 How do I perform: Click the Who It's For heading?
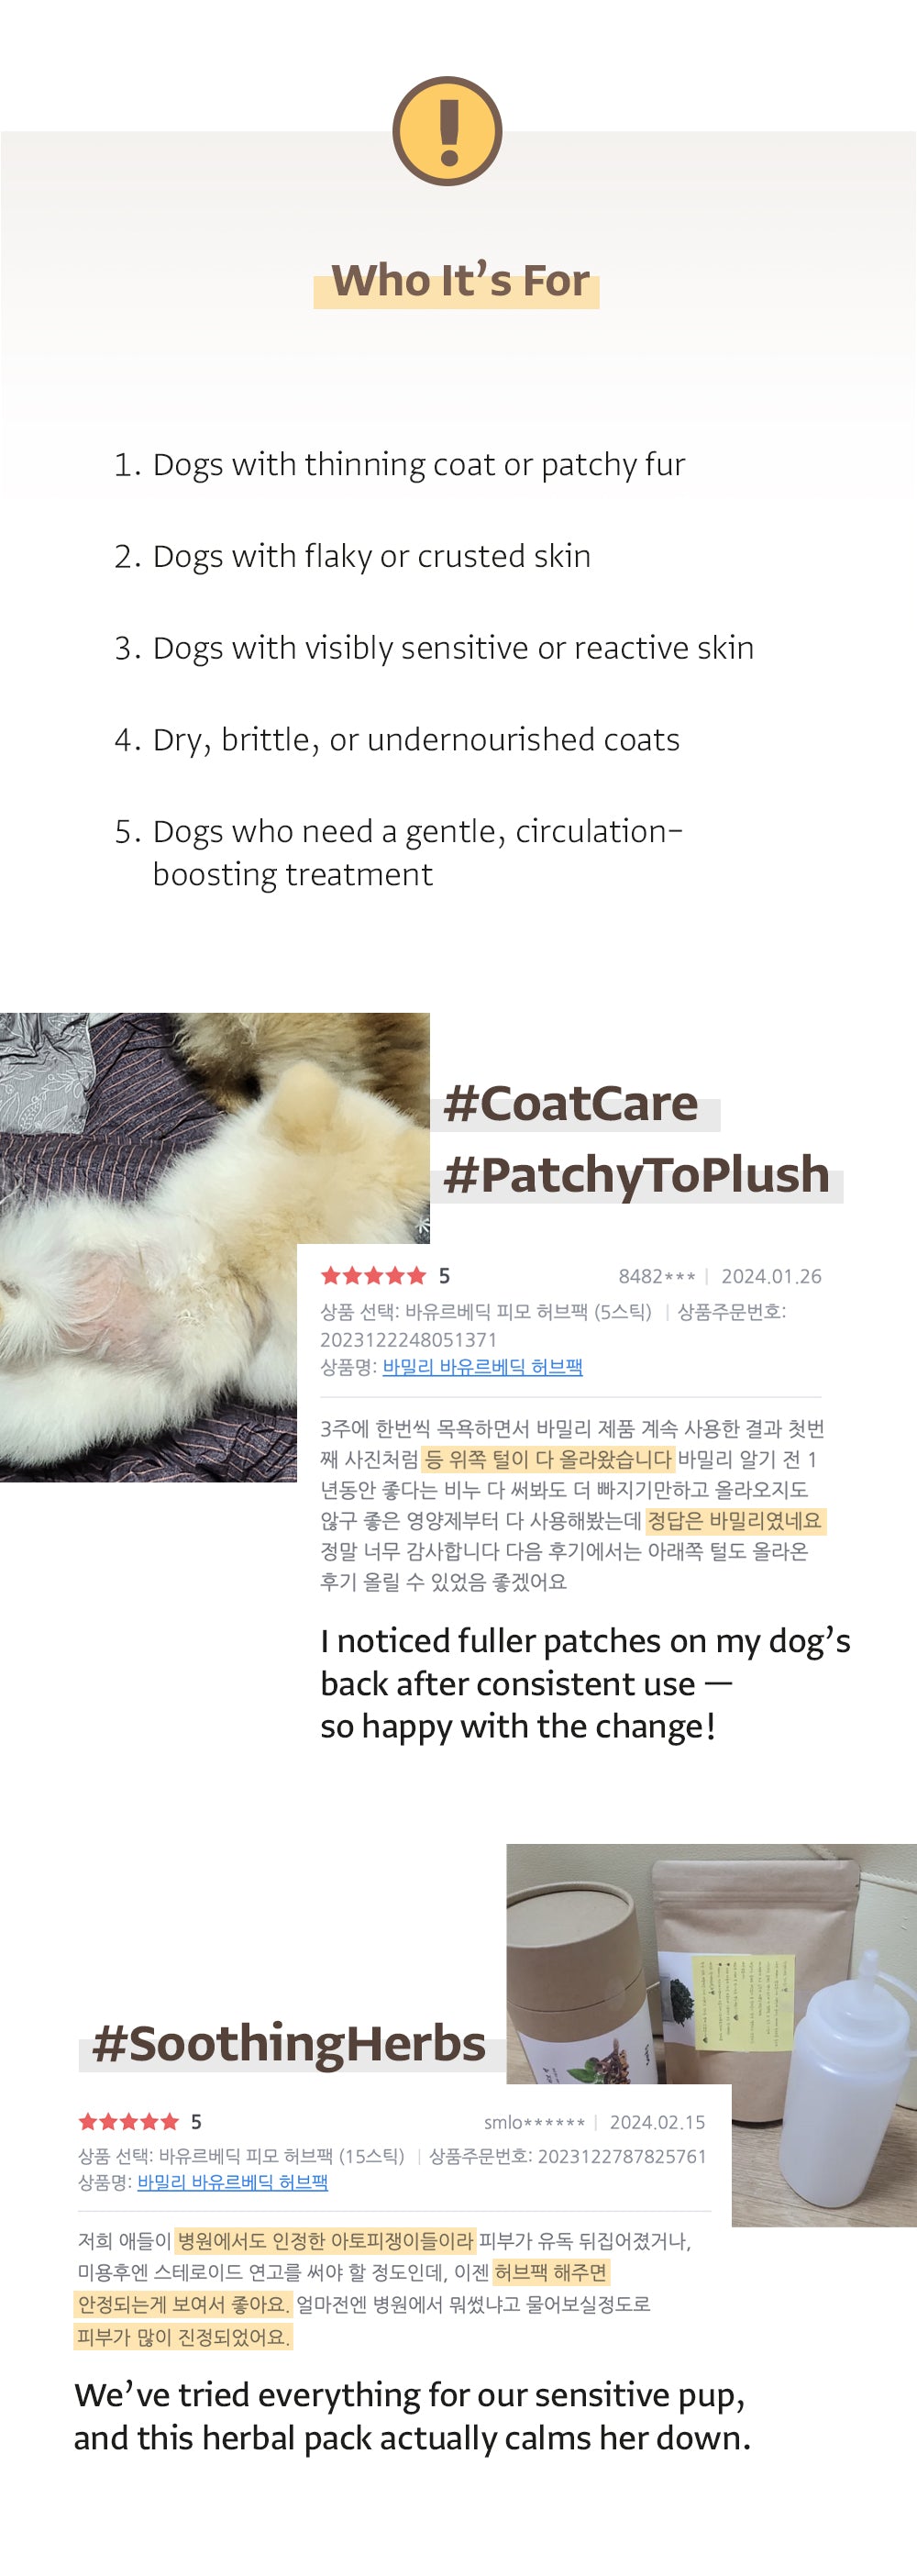[x=460, y=280]
